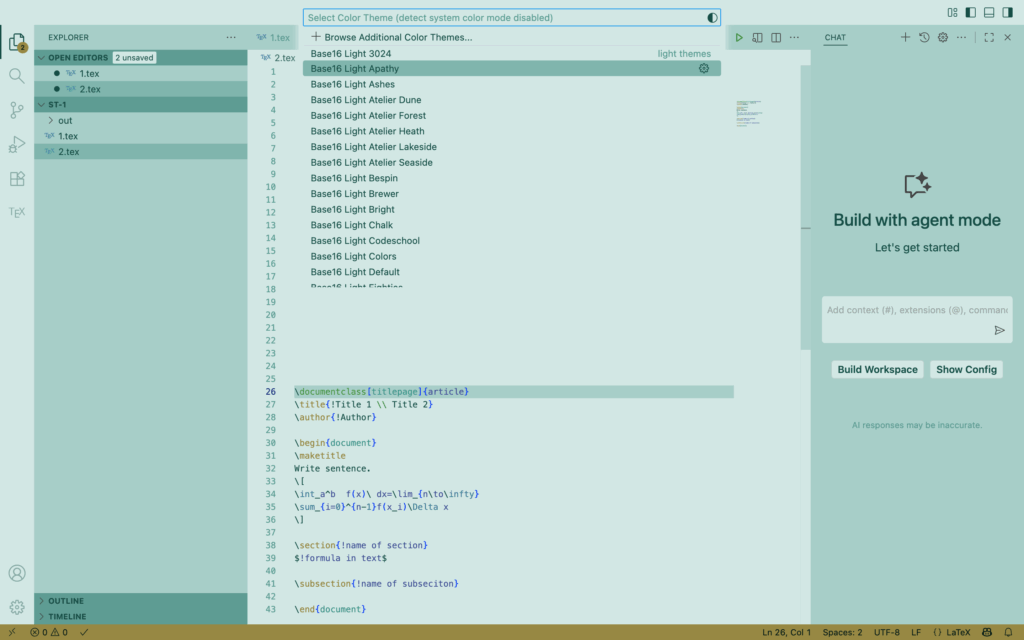Click the Show Config button
The image size is (1024, 640).
click(x=966, y=370)
